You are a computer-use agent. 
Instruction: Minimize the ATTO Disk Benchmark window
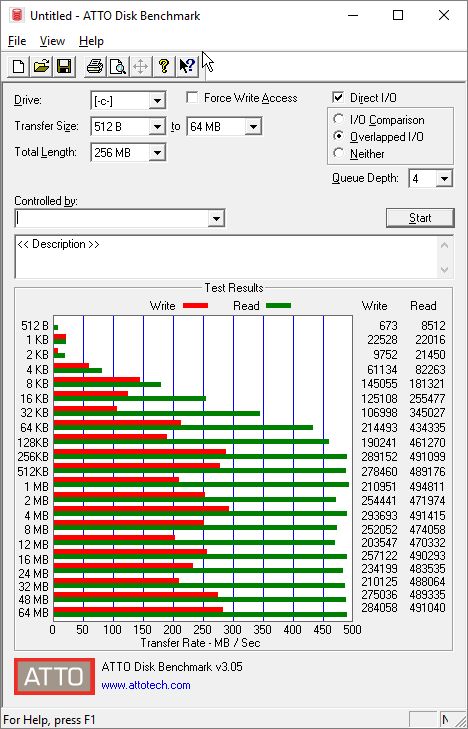tap(354, 15)
